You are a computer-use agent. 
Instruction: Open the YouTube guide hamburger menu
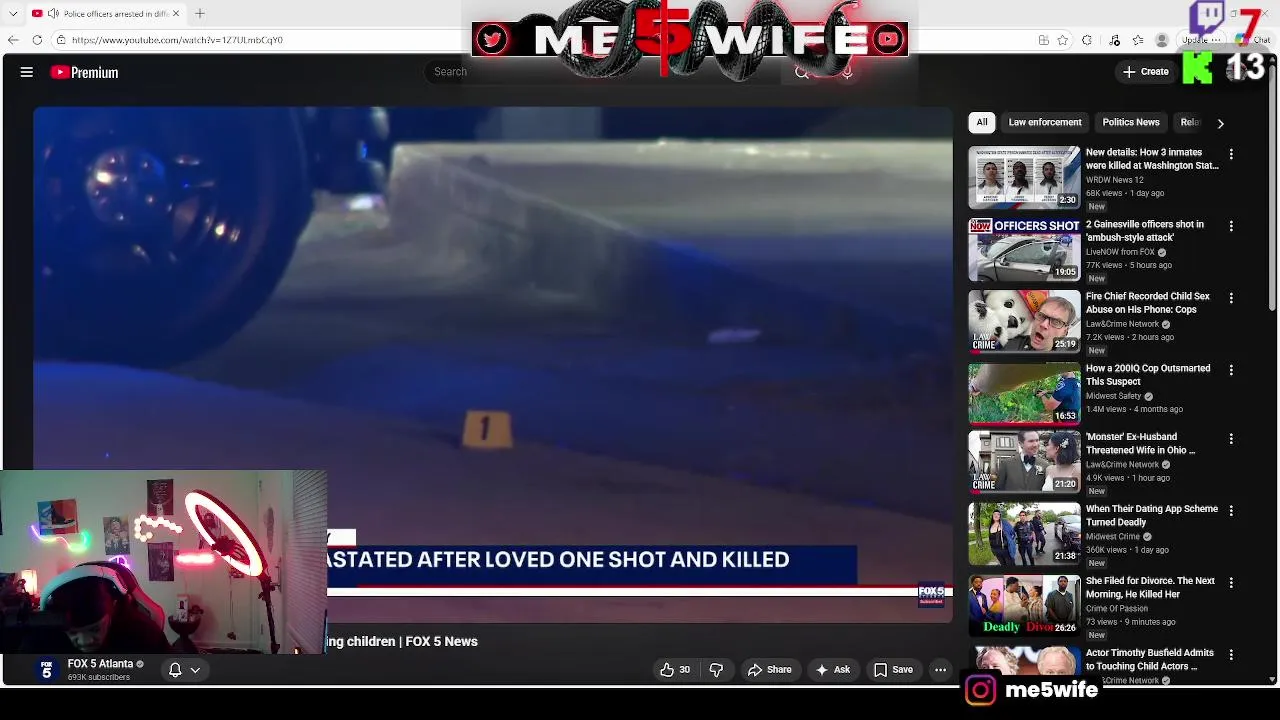pyautogui.click(x=27, y=72)
